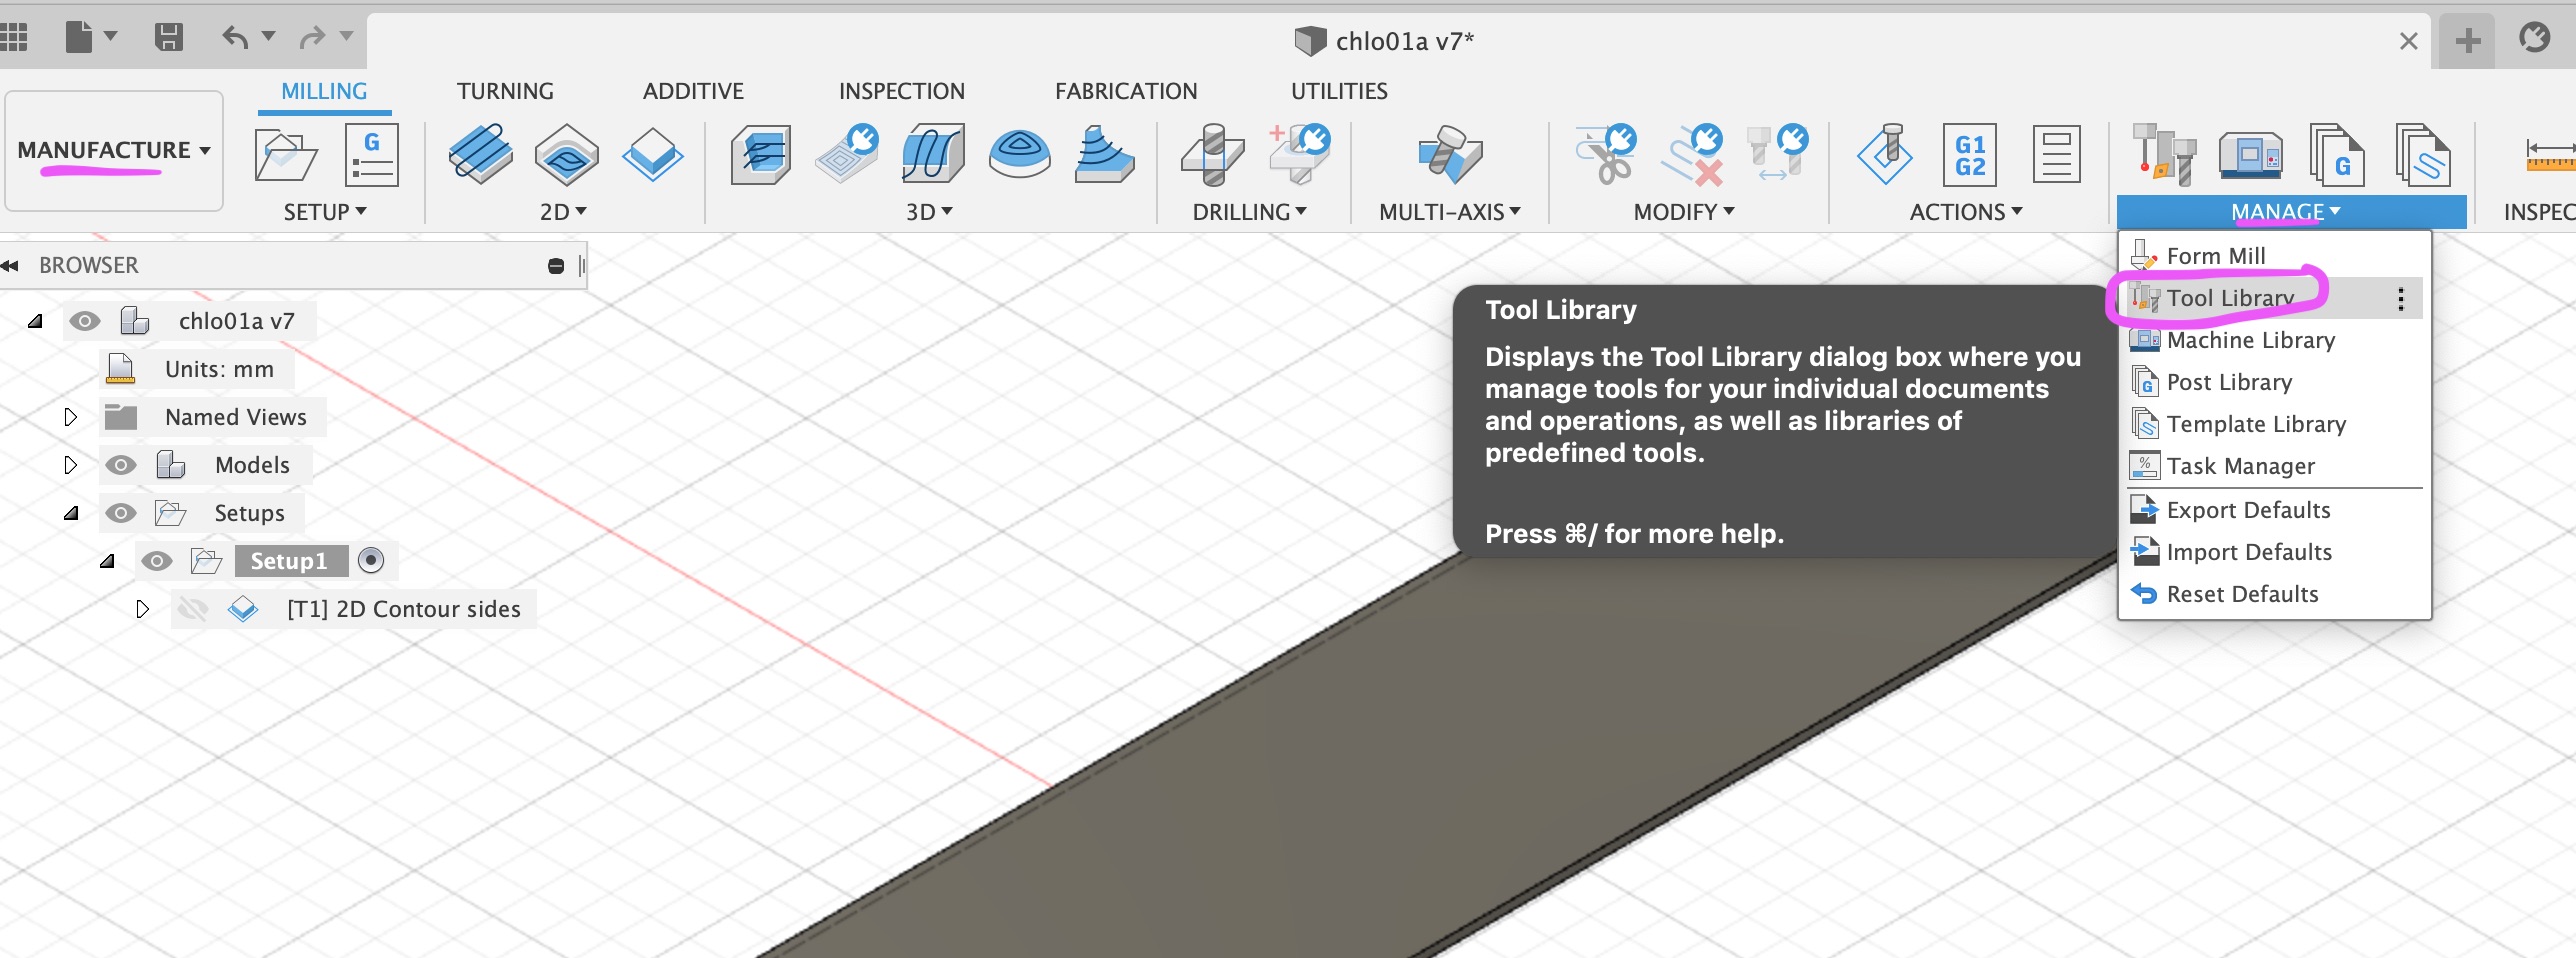The height and width of the screenshot is (958, 2576).
Task: Toggle visibility of chlo01a v7 root
Action: tap(84, 321)
